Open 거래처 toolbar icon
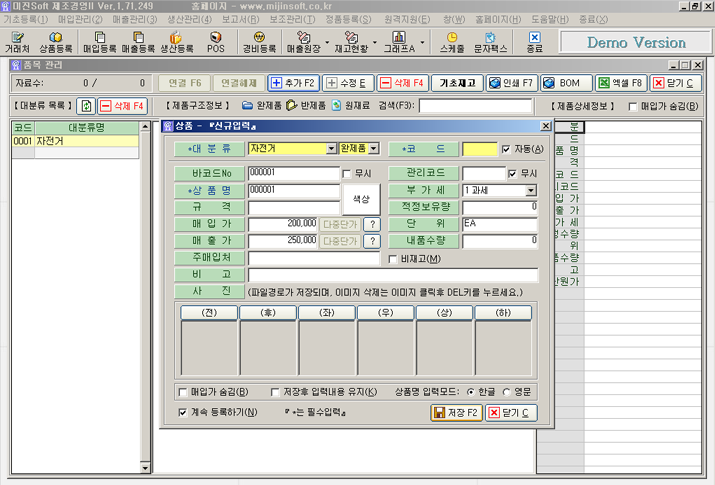 pos(17,42)
